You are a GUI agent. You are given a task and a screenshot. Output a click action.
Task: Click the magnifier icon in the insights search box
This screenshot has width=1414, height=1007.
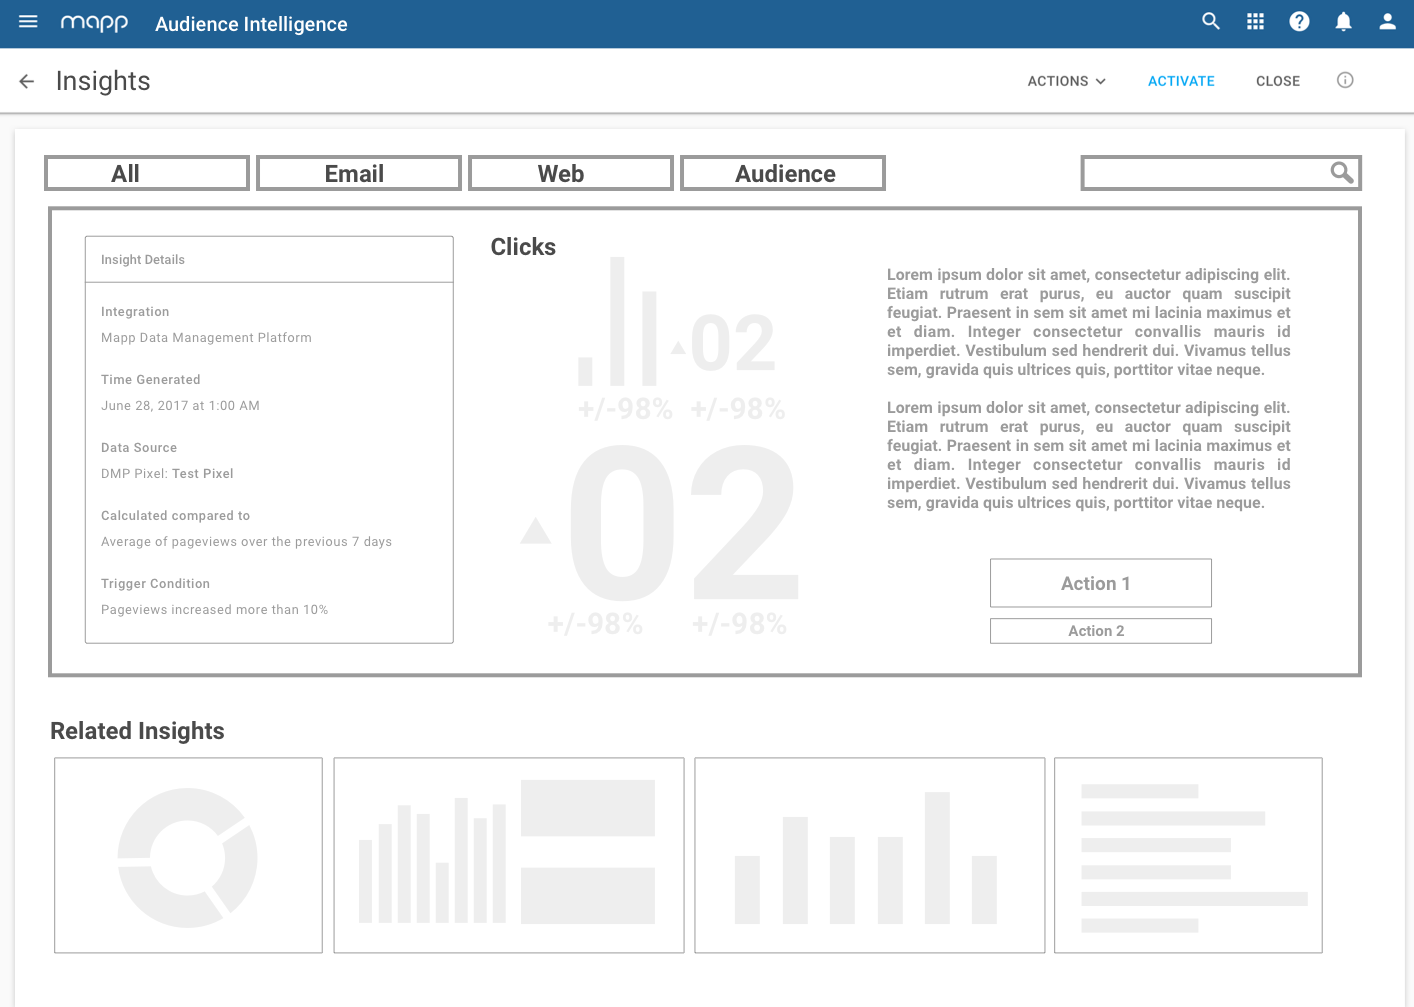1342,173
